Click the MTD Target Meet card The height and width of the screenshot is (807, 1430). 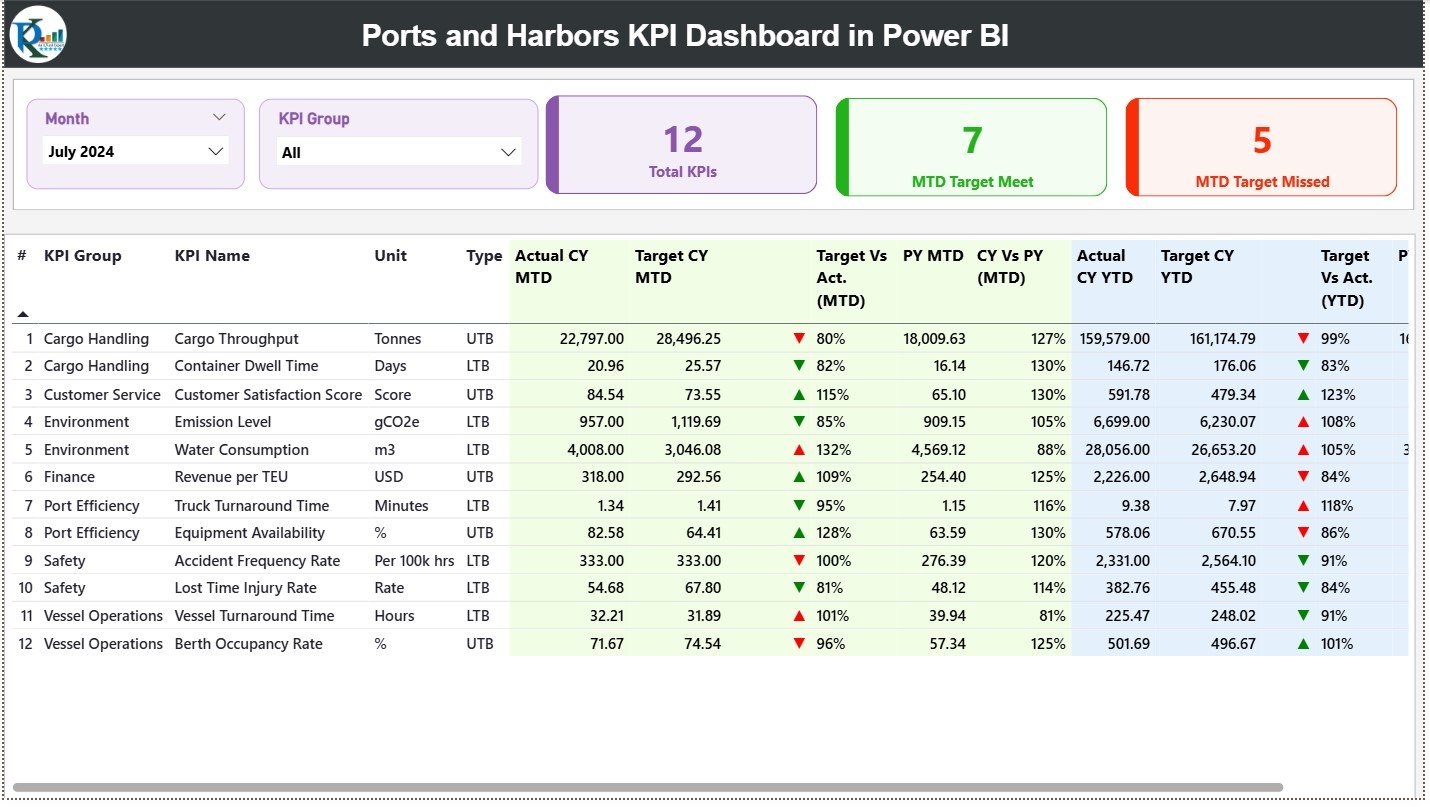[970, 147]
